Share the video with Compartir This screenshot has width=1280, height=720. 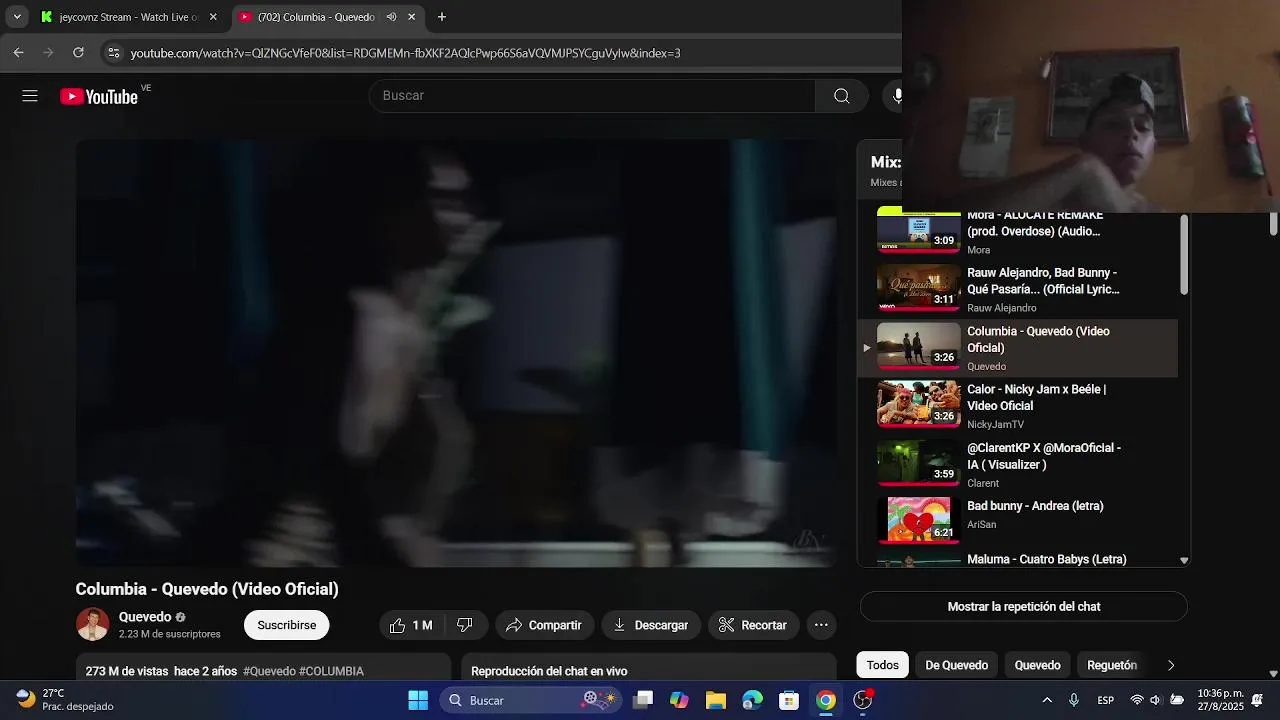pyautogui.click(x=544, y=625)
